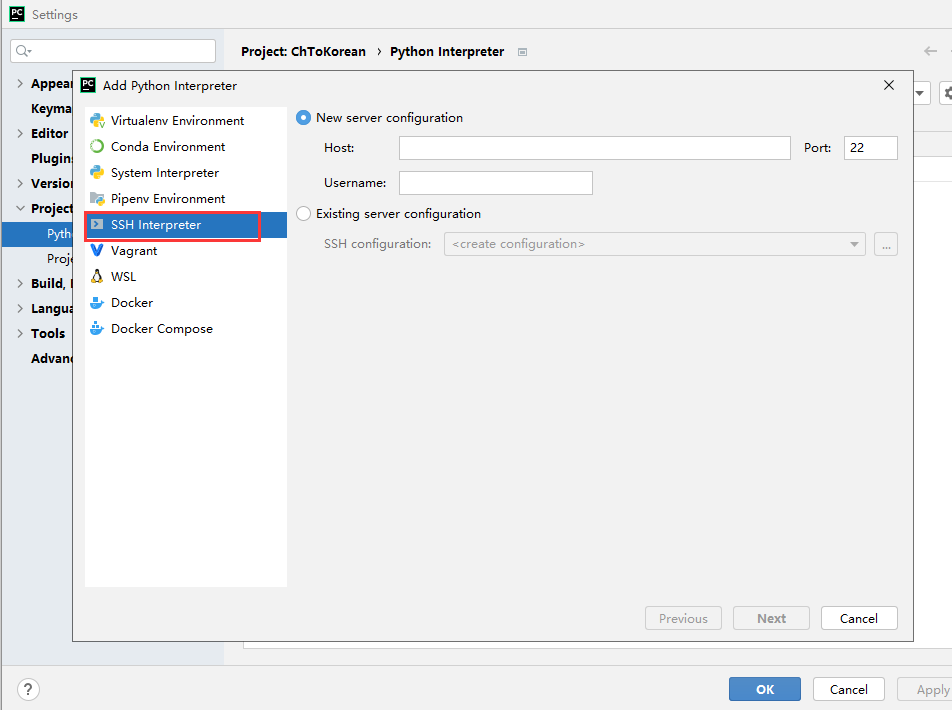
Task: Click Project: ChToKorean breadcrumb
Action: (x=304, y=52)
